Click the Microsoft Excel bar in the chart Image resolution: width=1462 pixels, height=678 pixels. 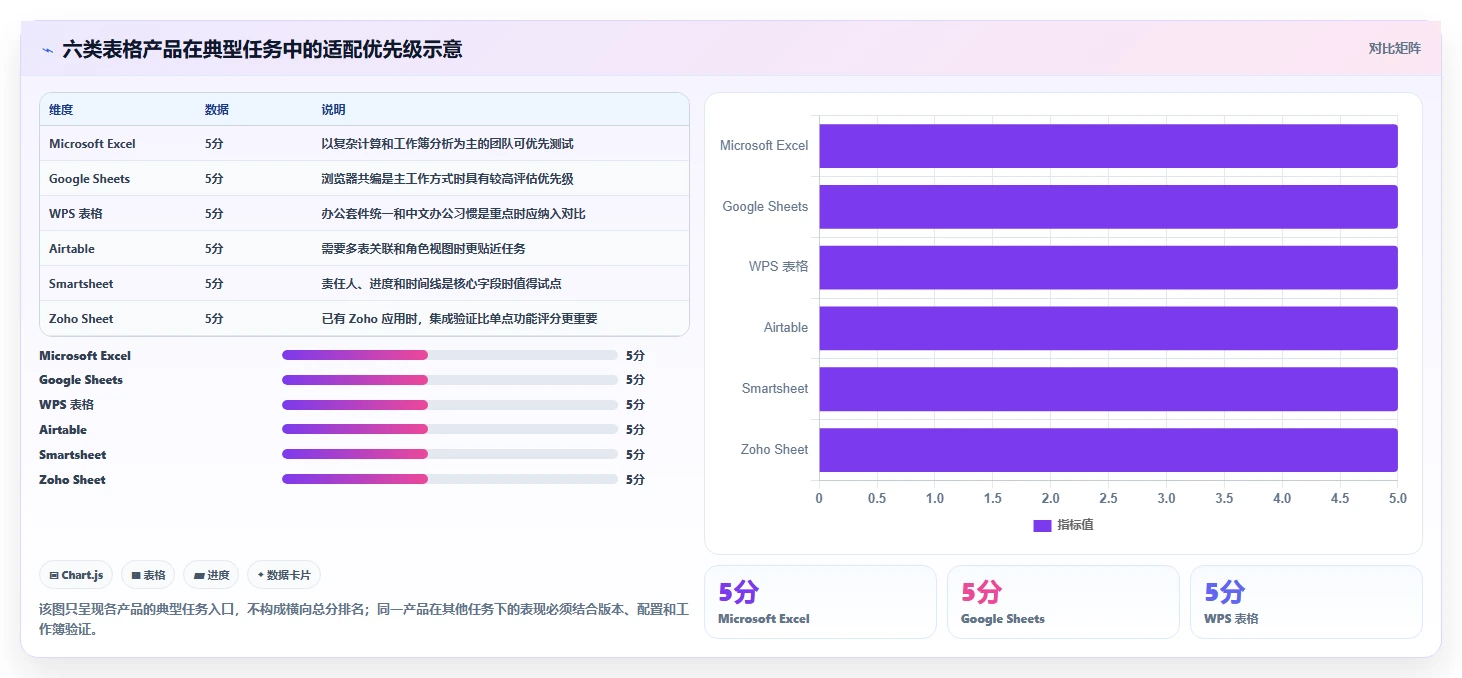coord(1108,146)
